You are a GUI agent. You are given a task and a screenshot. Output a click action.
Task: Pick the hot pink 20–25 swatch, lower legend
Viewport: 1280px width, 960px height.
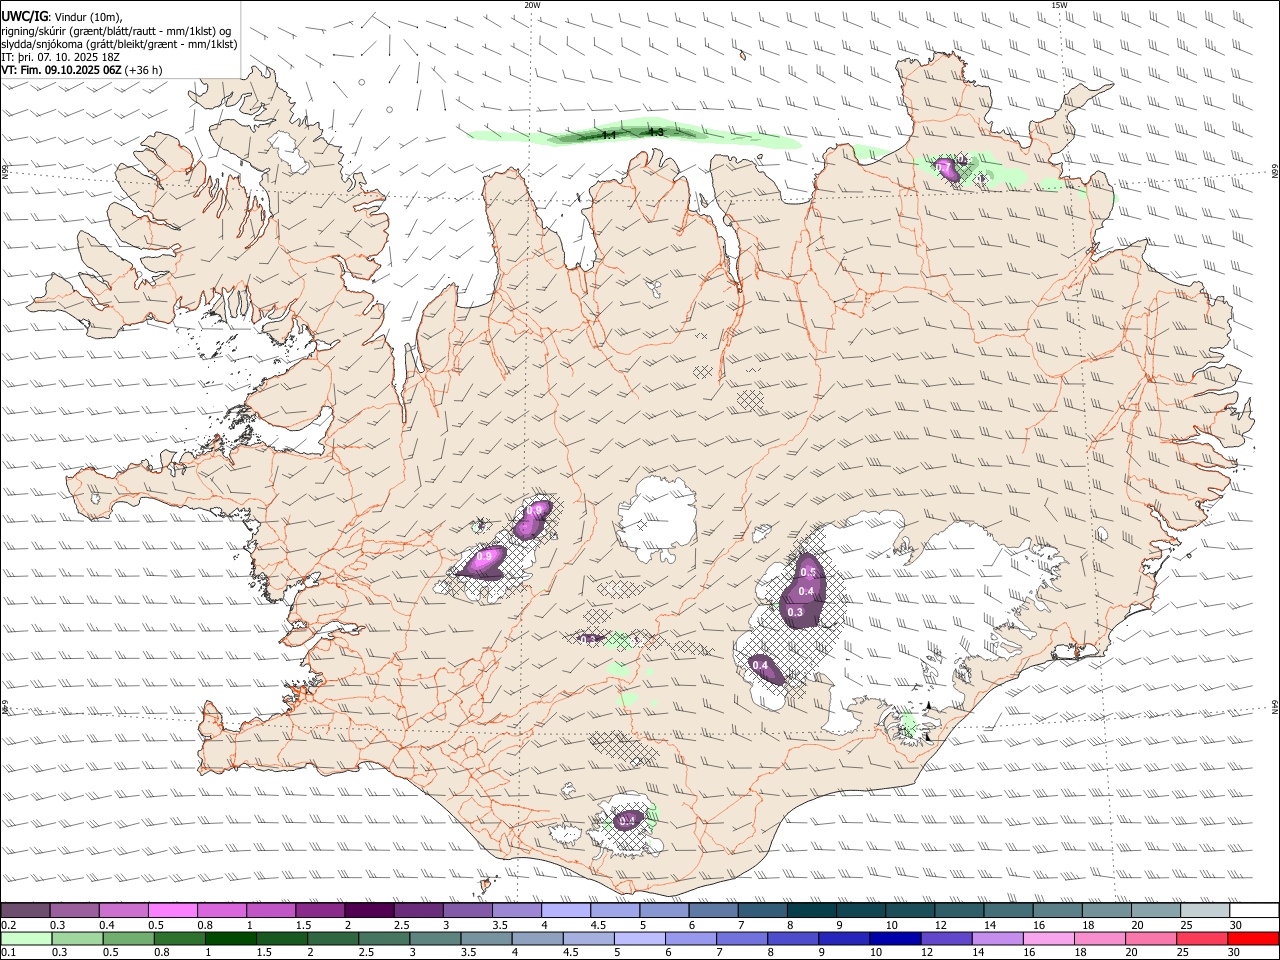pyautogui.click(x=1151, y=938)
